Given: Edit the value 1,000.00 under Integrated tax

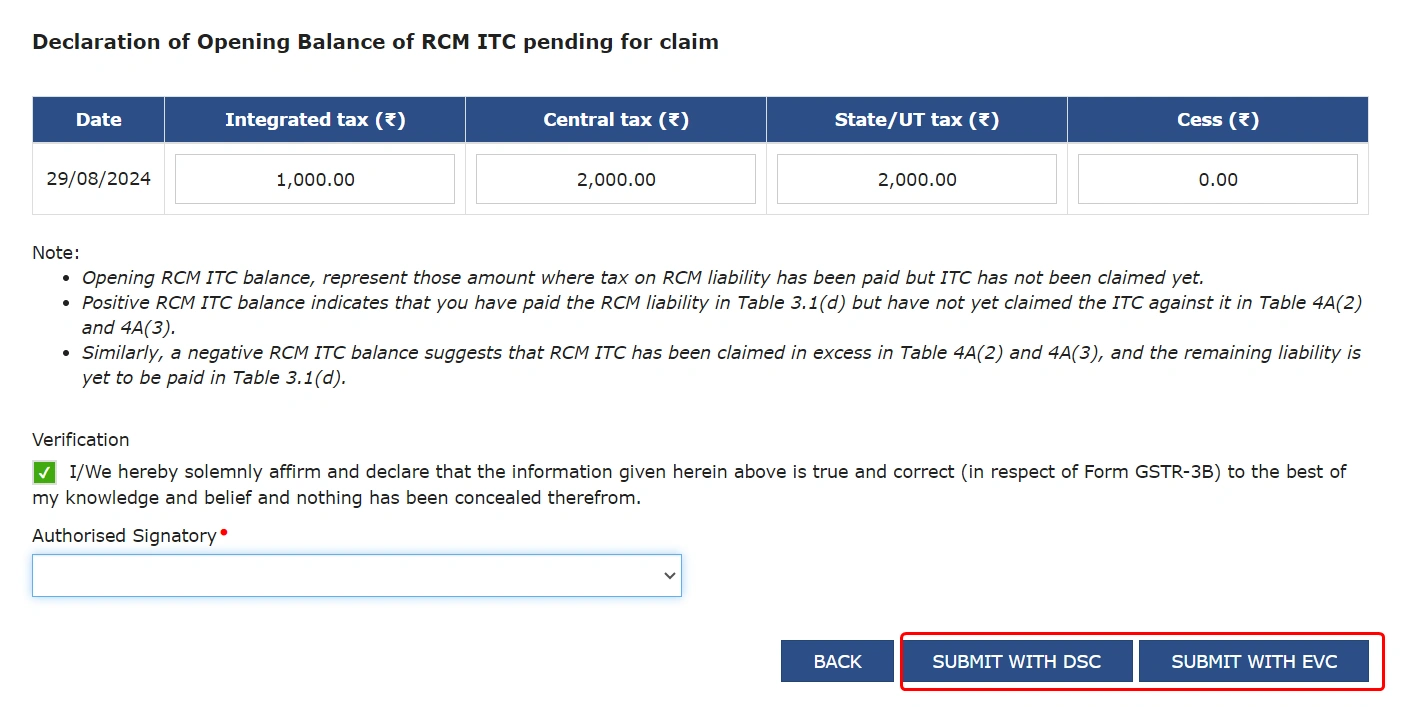Looking at the screenshot, I should point(314,178).
